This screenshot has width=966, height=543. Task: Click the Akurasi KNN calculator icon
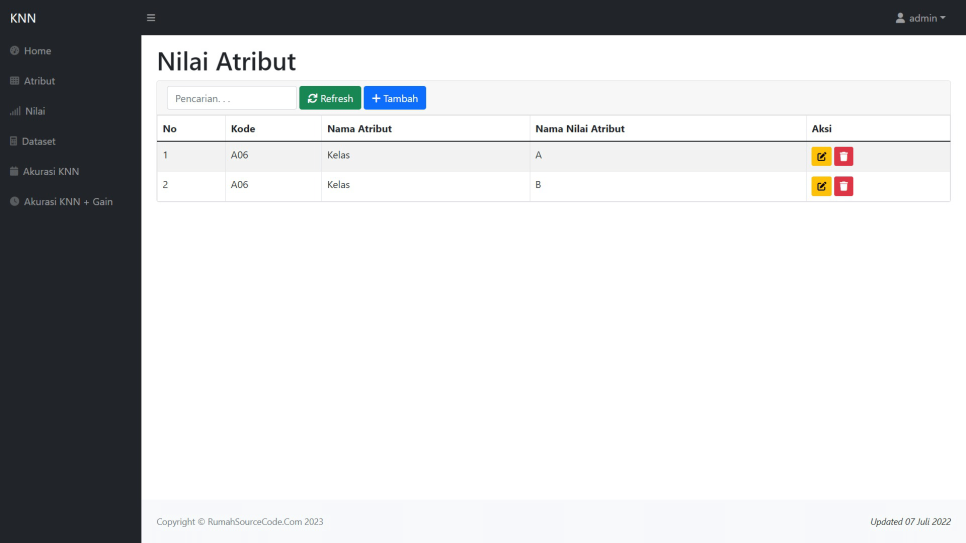[14, 171]
